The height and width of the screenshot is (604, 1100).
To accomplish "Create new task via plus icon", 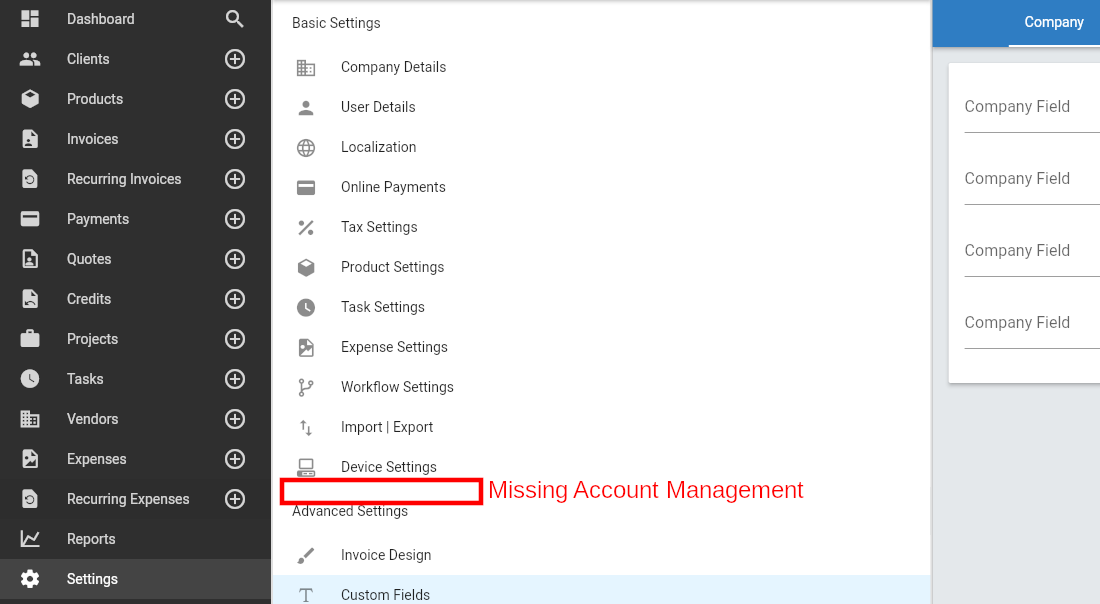I will (234, 379).
